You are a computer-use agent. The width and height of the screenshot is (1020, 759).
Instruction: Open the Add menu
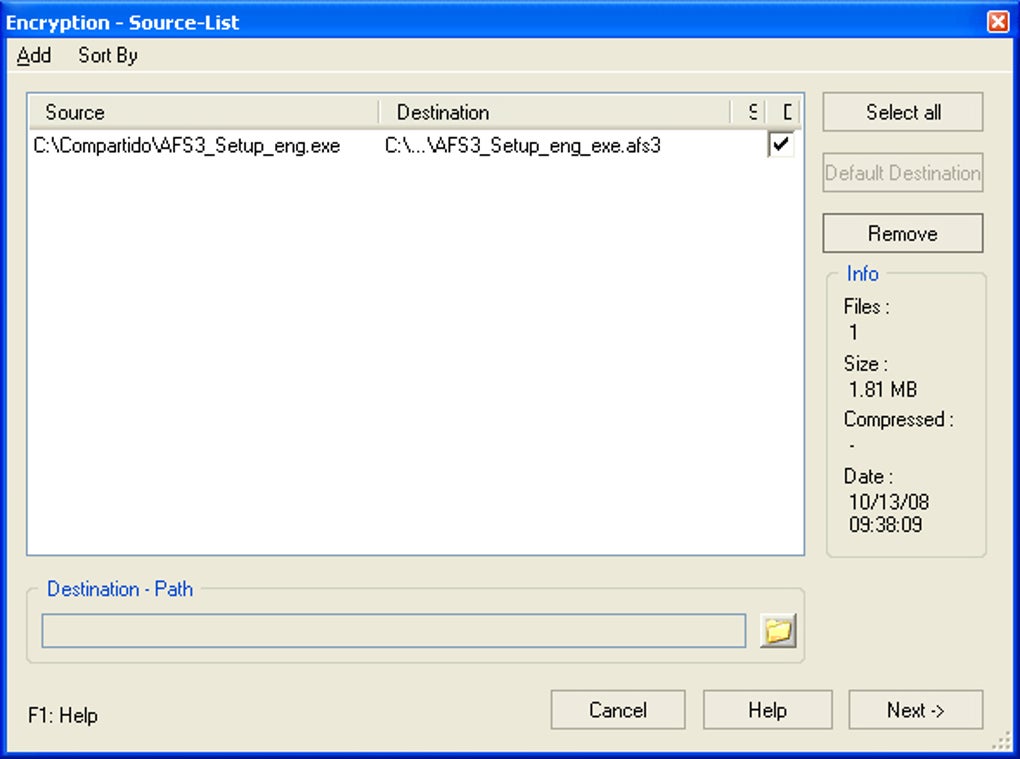[33, 56]
